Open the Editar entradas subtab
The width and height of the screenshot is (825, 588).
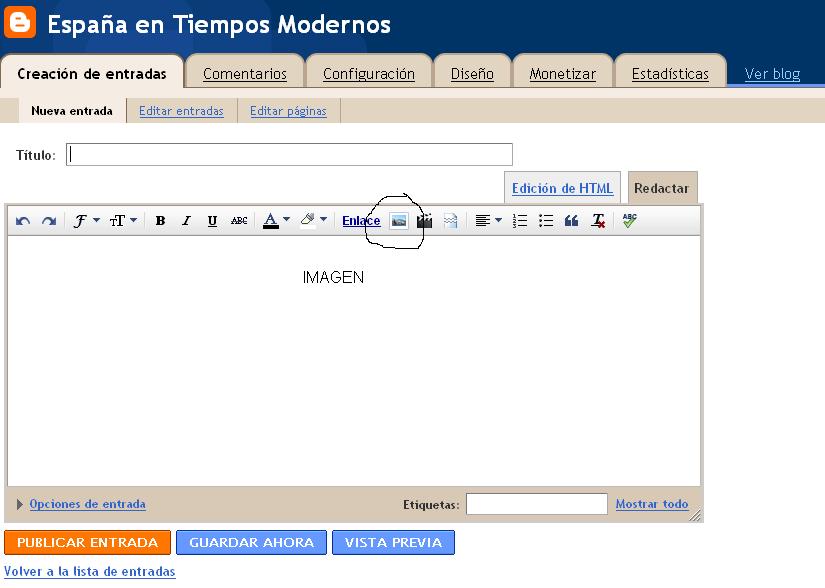point(181,111)
